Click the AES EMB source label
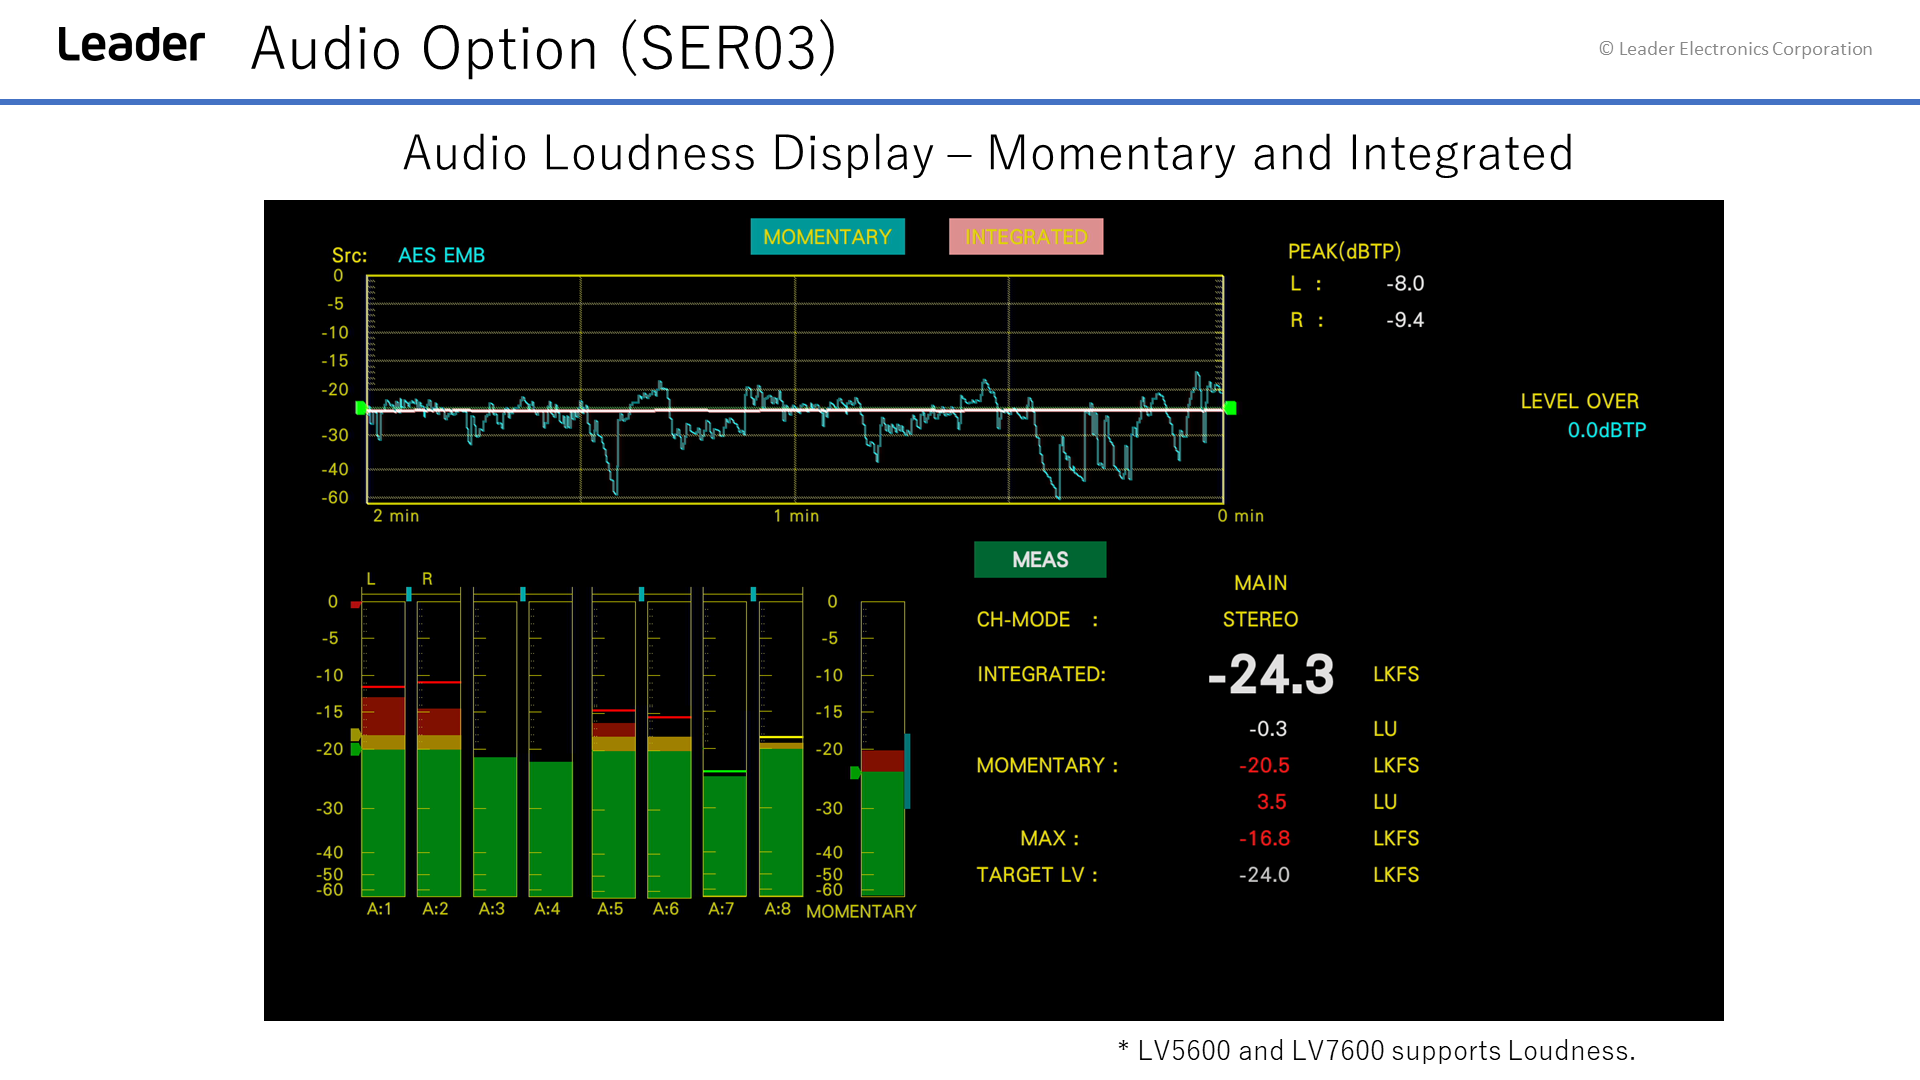Image resolution: width=1920 pixels, height=1080 pixels. point(441,255)
